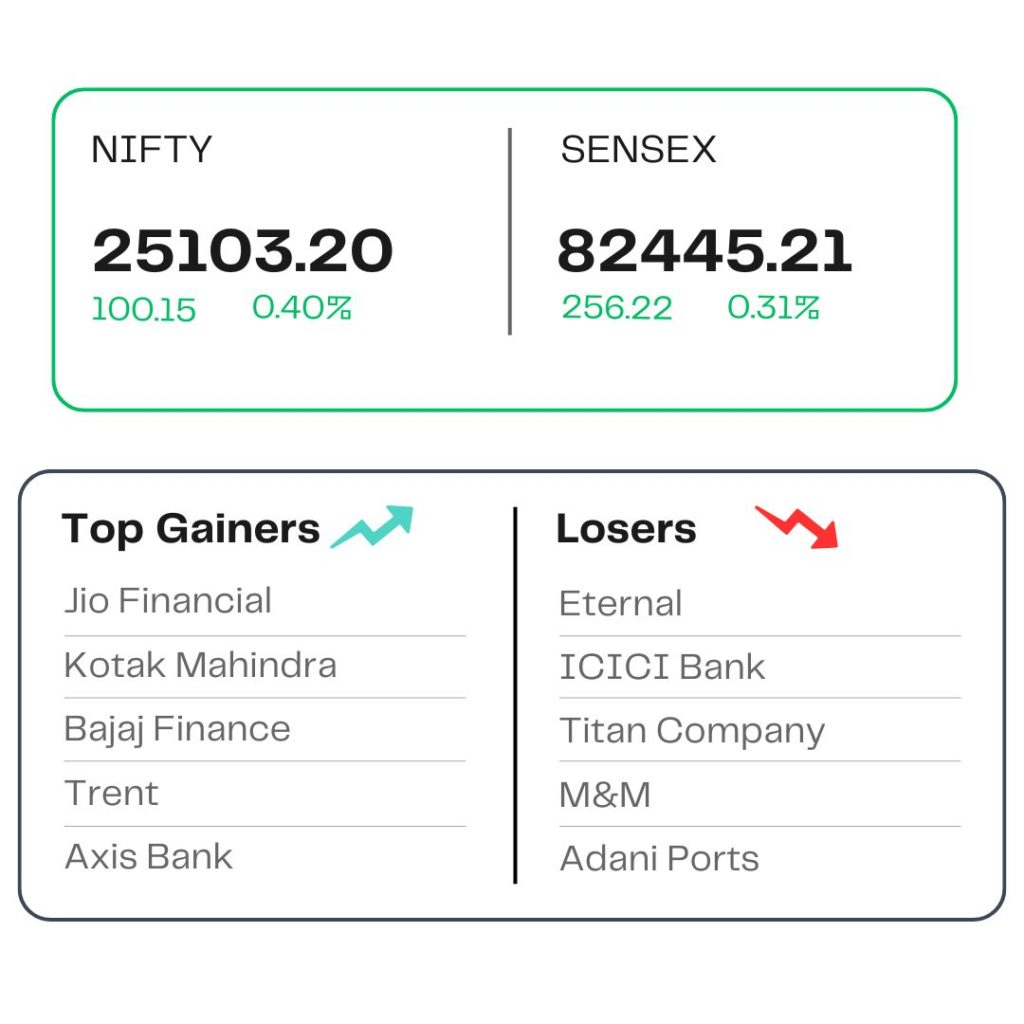The image size is (1024, 1024).
Task: Click the SENSEX value 82445.21
Action: [x=705, y=251]
